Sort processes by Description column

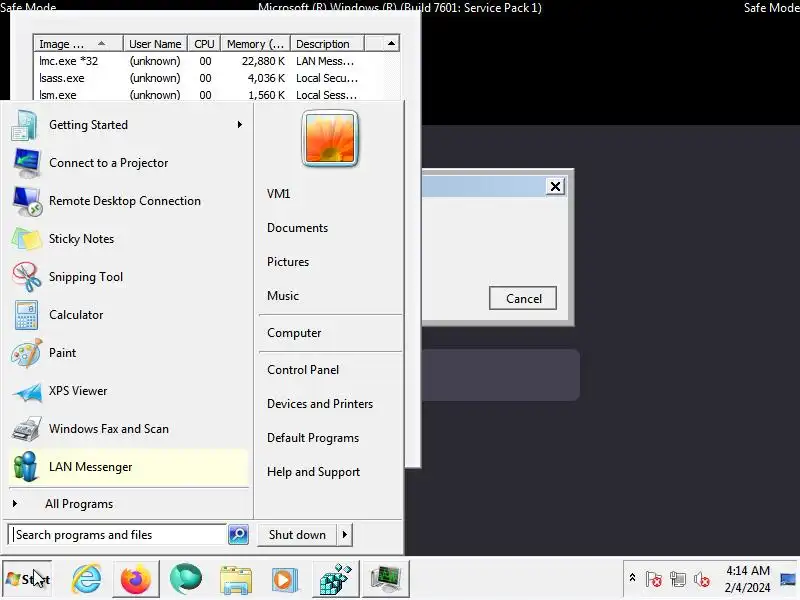pos(327,44)
